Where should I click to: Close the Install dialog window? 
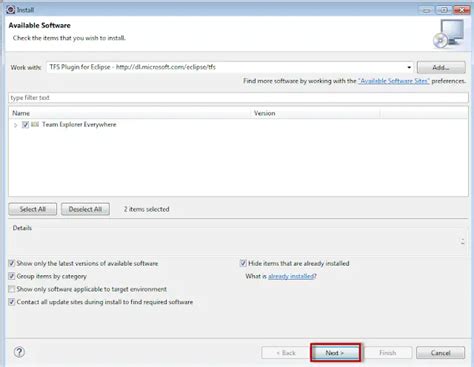[x=462, y=10]
